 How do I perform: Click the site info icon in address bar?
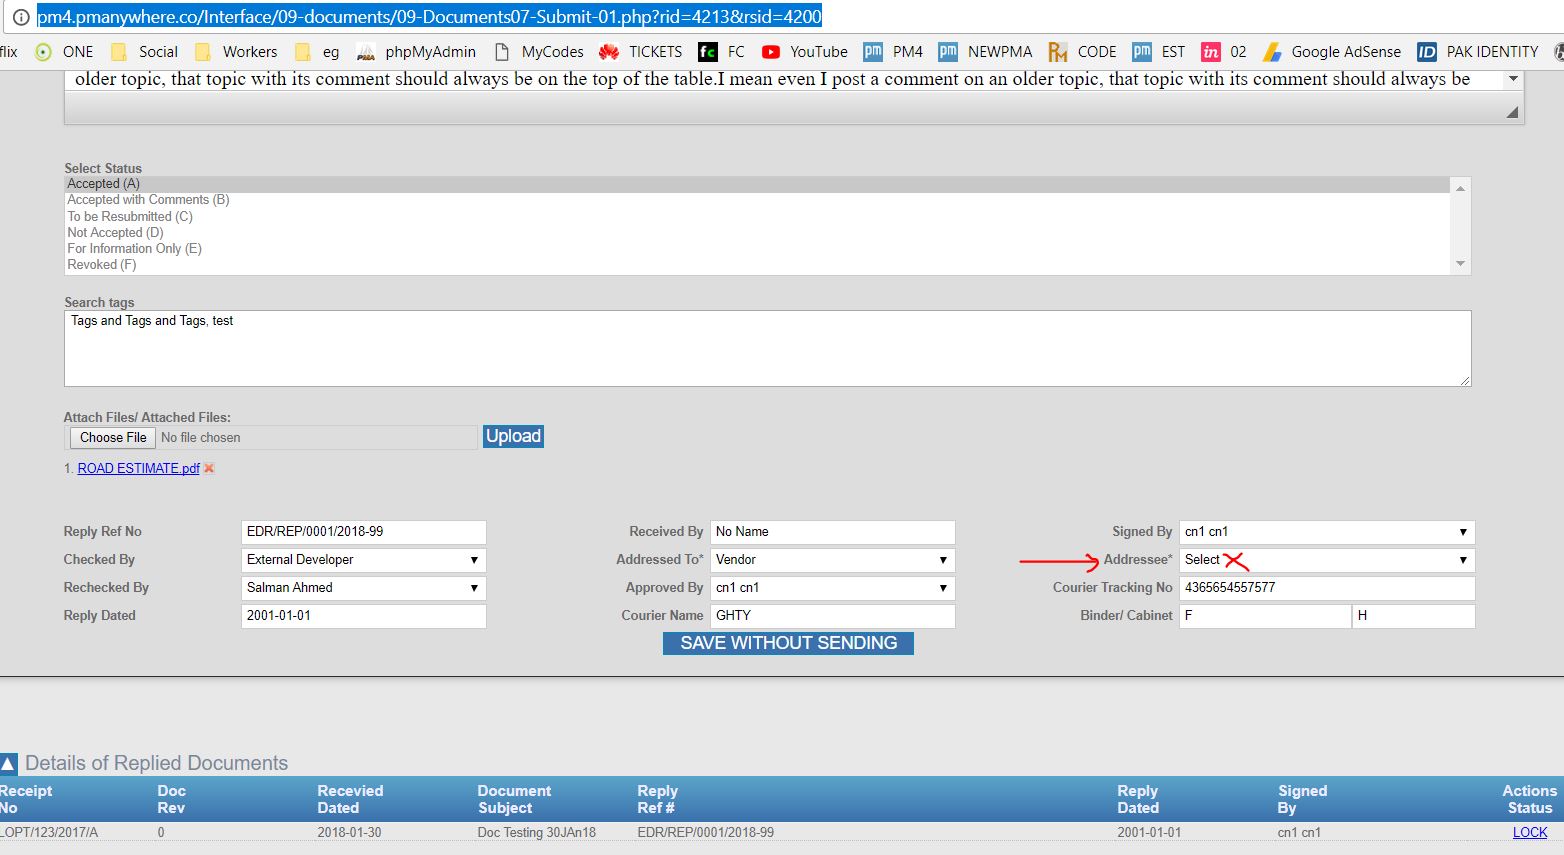click(x=20, y=17)
